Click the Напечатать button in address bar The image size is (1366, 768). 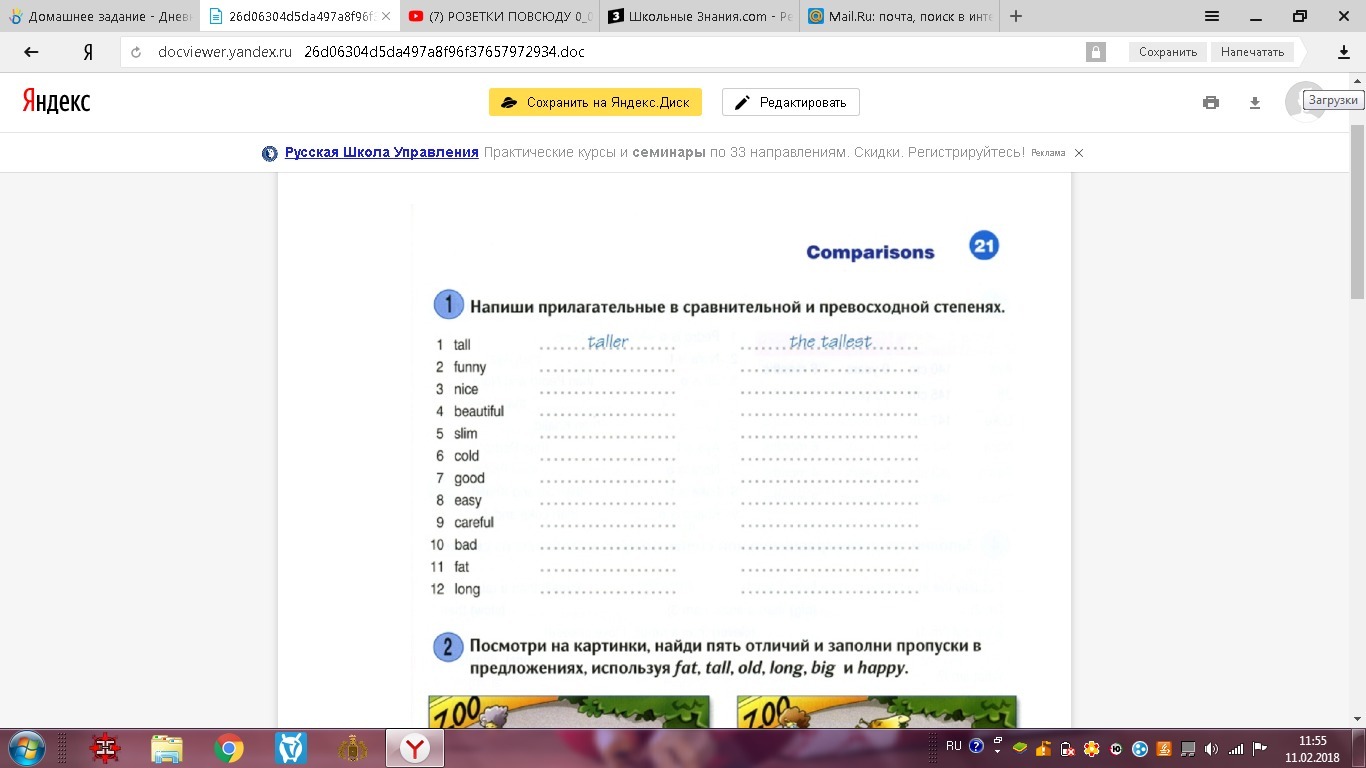click(x=1251, y=52)
